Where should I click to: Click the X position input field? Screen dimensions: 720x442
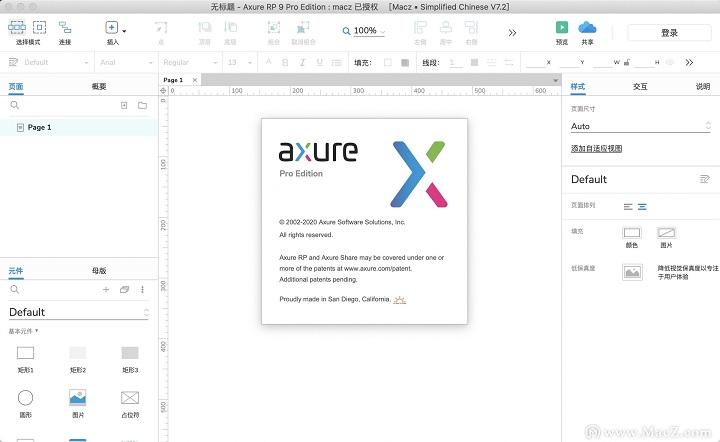(x=536, y=62)
